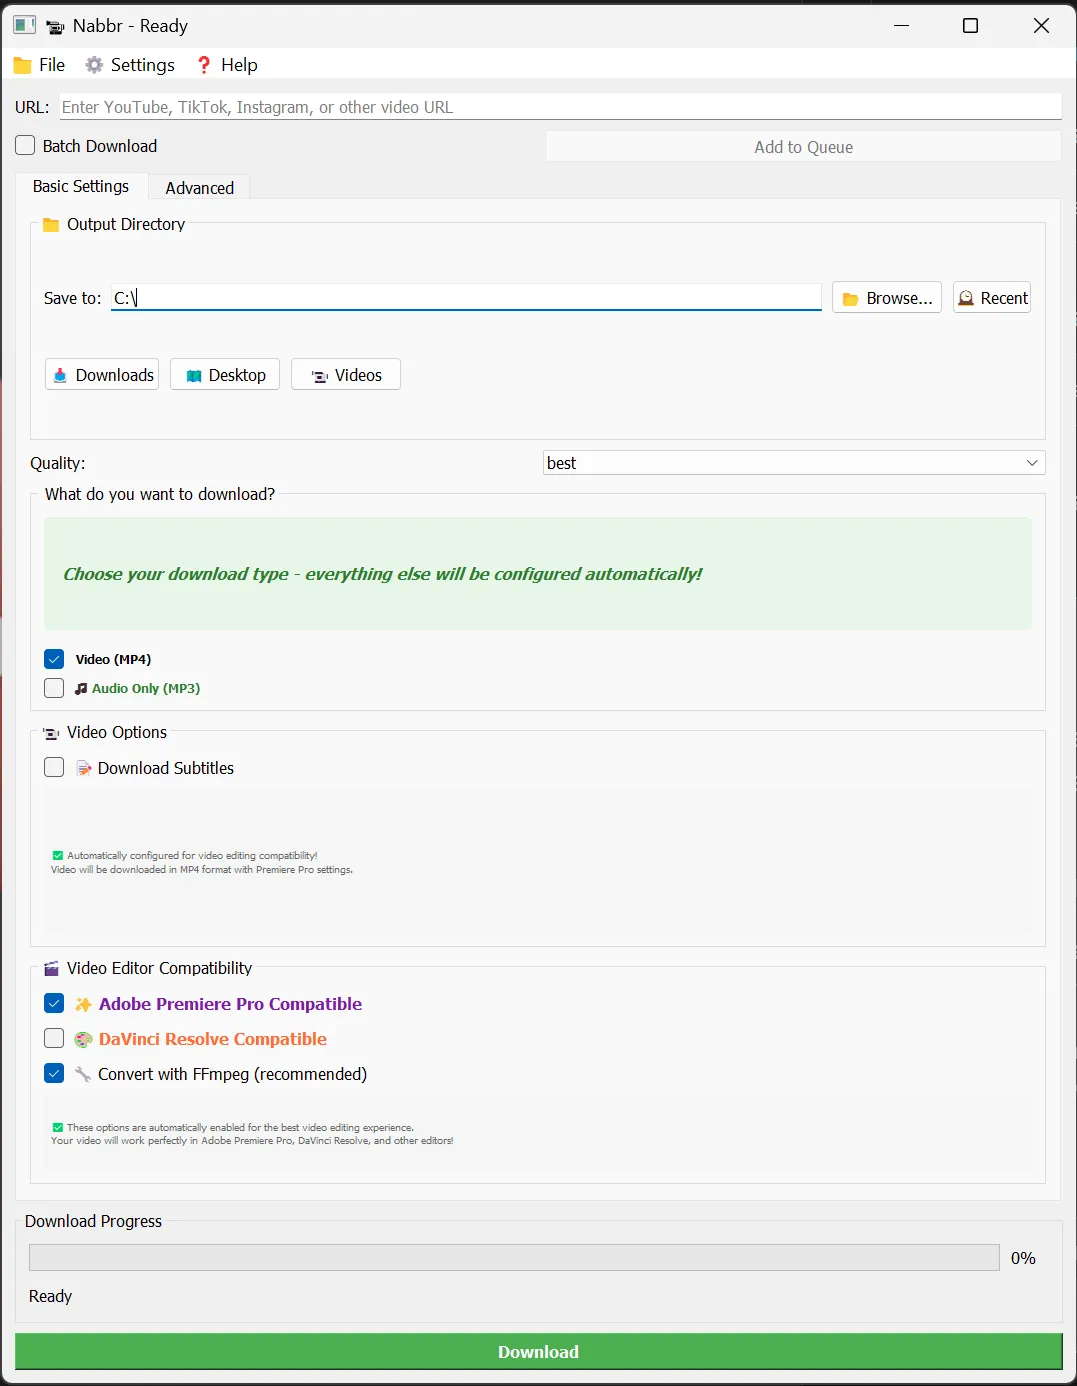Screen dimensions: 1077x1386
Task: Click the Recent locations icon
Action: pos(966,297)
